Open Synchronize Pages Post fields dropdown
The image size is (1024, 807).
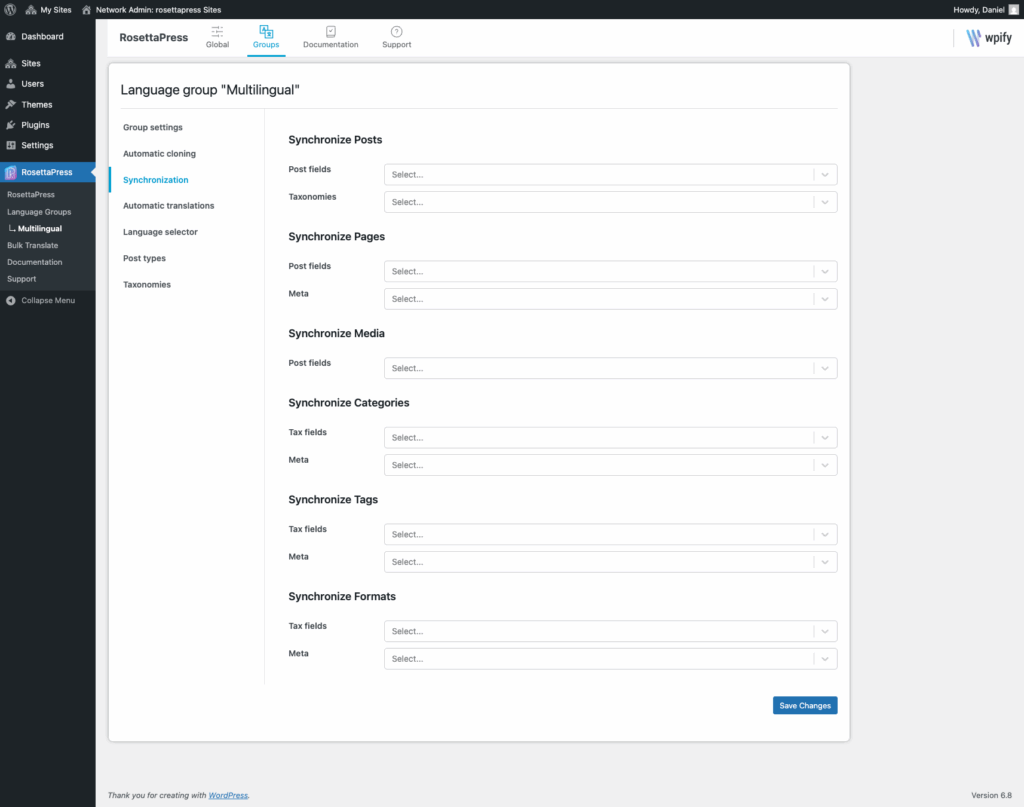600,271
